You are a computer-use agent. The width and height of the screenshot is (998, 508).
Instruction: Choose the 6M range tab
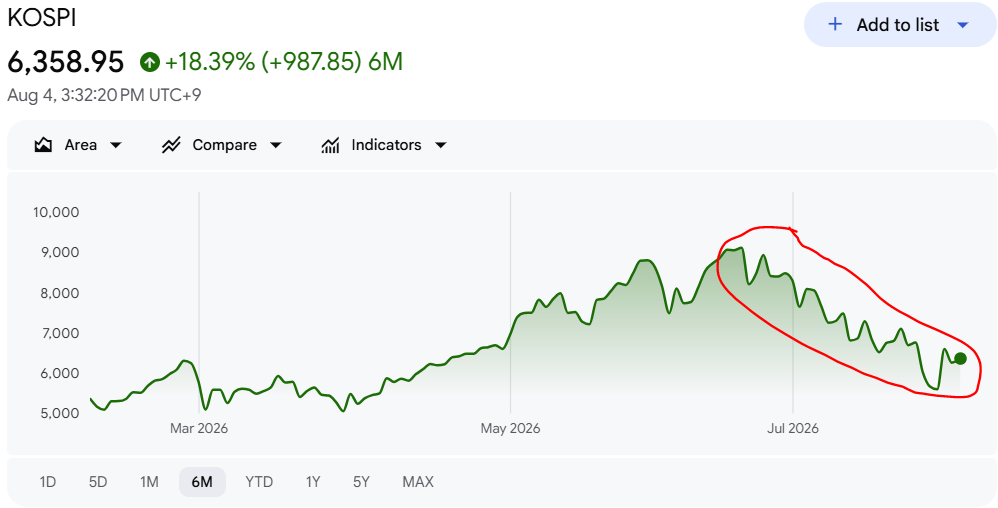202,482
